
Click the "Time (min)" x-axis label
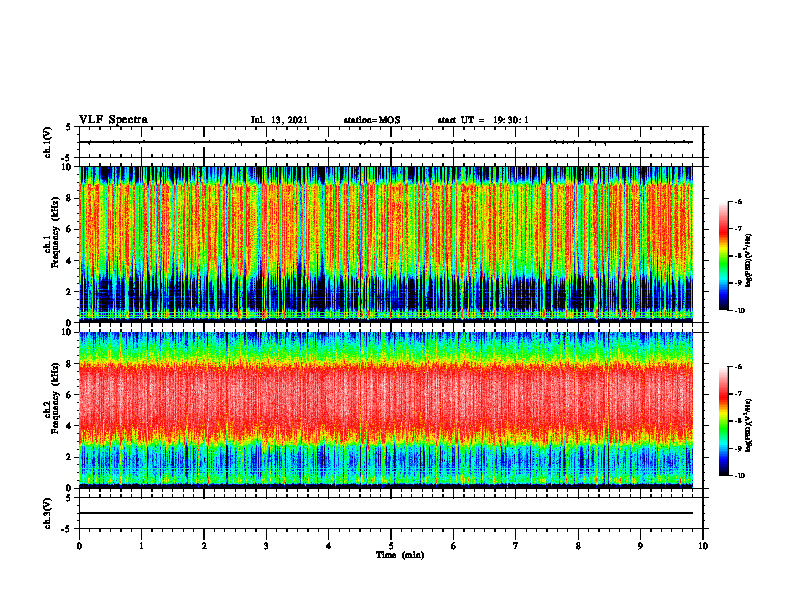[400, 555]
